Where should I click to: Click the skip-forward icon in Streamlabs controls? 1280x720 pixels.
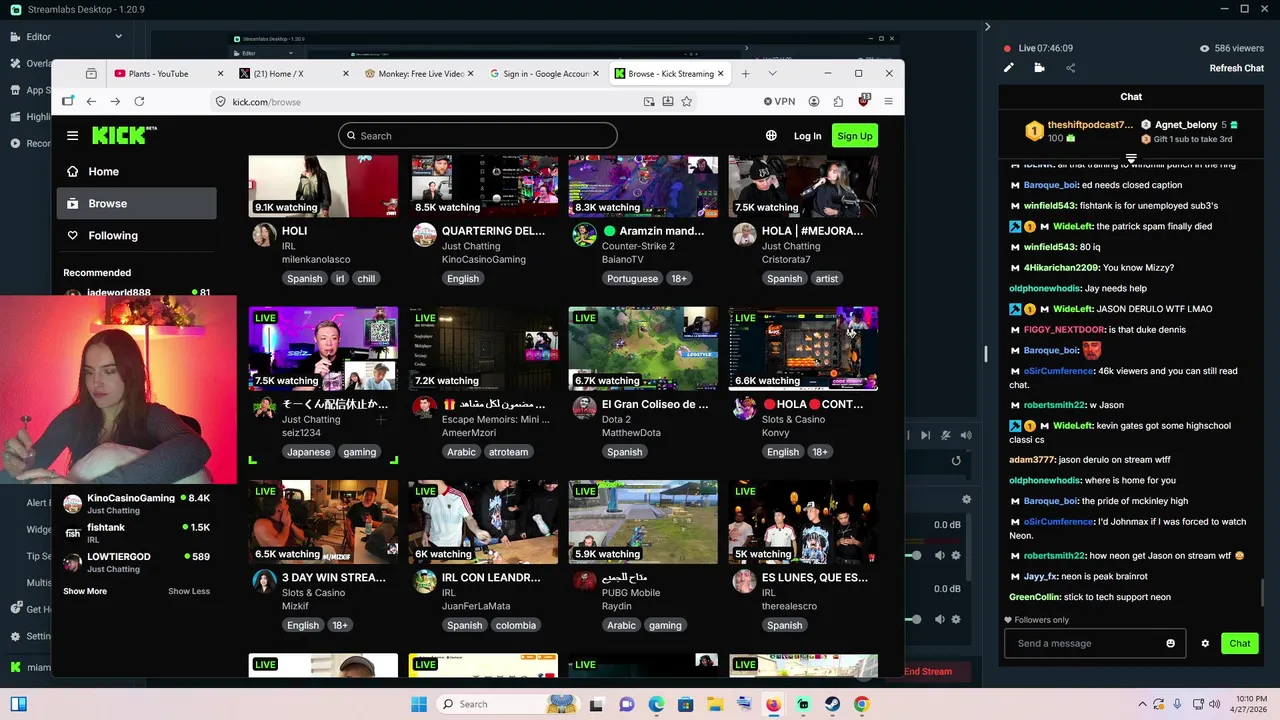pyautogui.click(x=925, y=435)
